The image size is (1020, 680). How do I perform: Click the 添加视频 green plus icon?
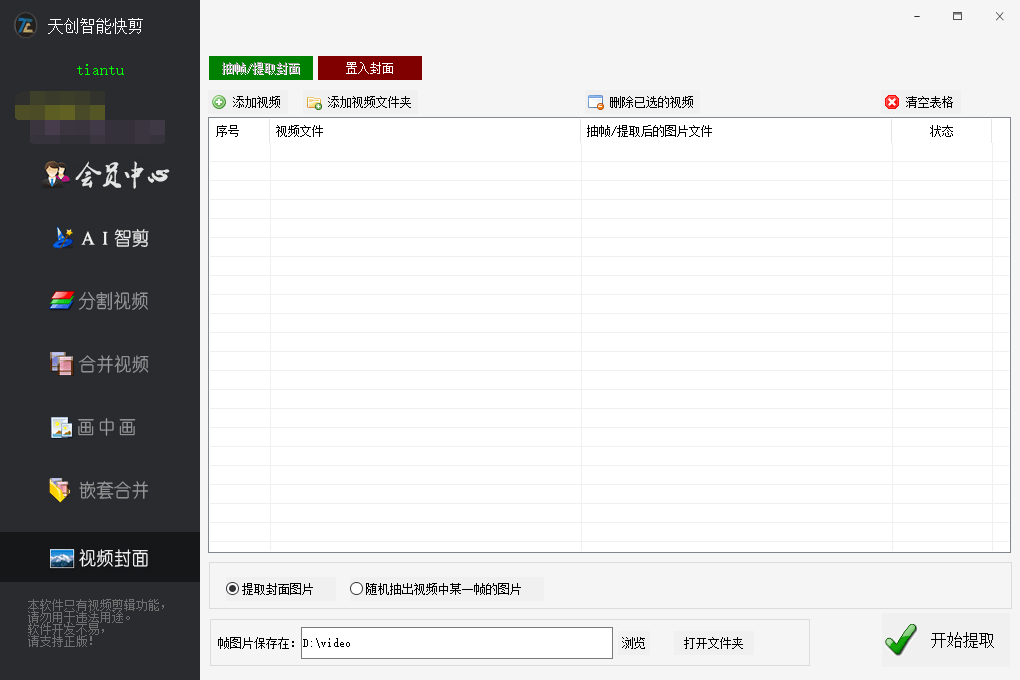(x=219, y=102)
